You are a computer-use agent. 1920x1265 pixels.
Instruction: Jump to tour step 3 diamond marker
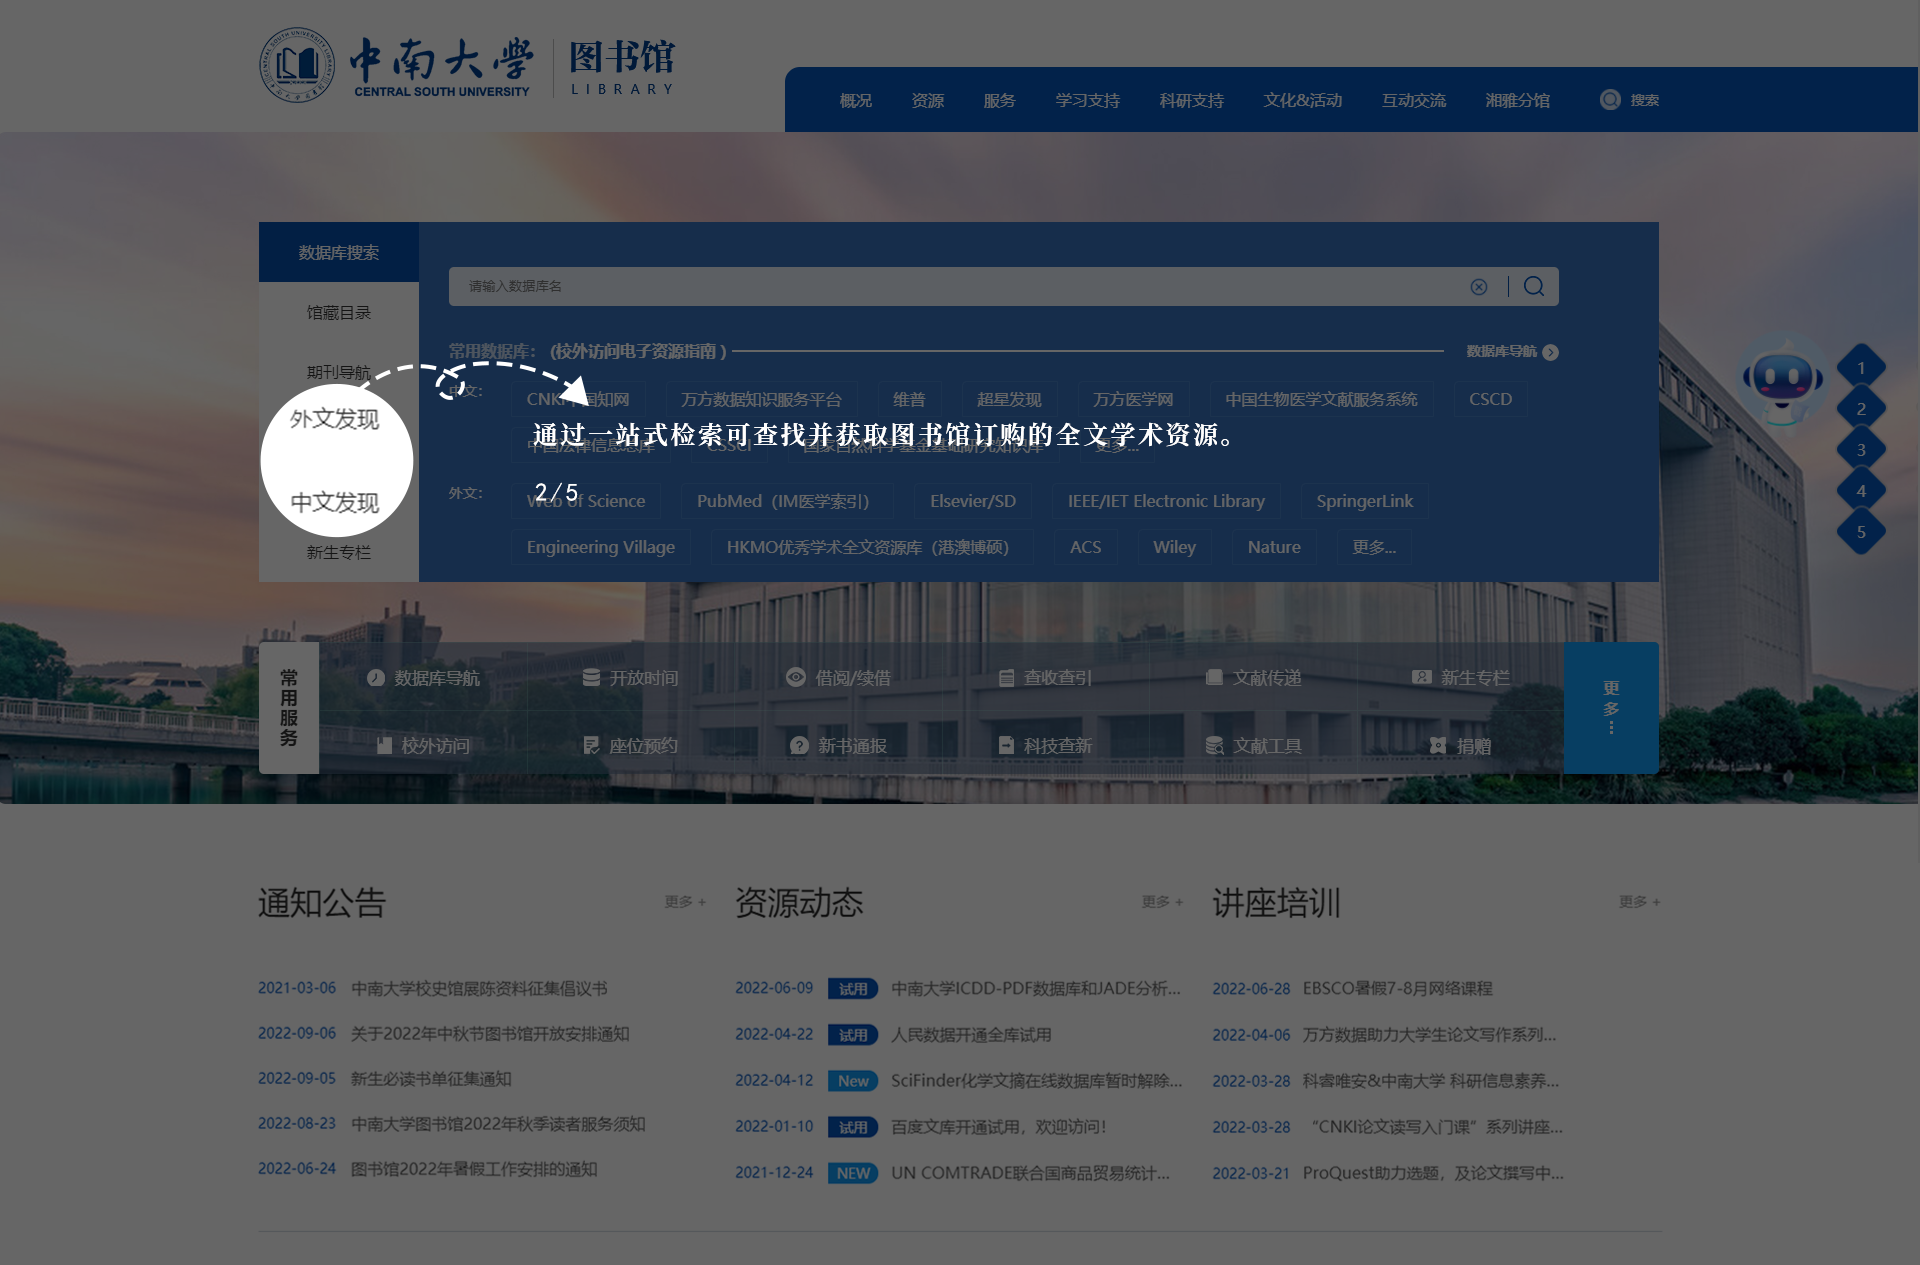[x=1860, y=450]
